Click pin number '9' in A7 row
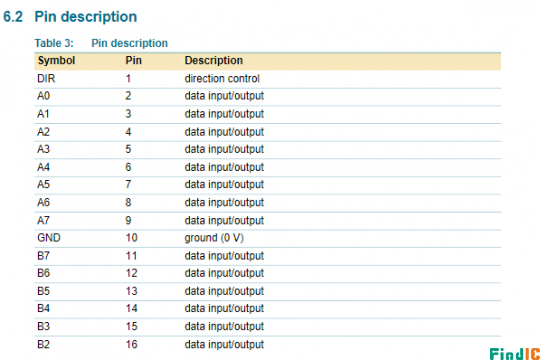Screen dimensions: 540x360 pyautogui.click(x=128, y=220)
